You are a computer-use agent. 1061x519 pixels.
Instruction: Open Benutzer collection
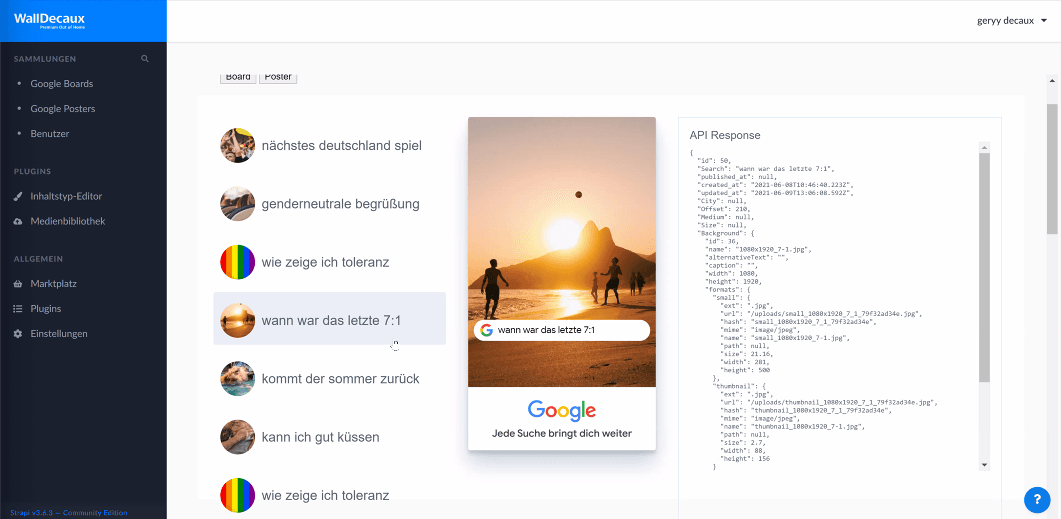(50, 133)
